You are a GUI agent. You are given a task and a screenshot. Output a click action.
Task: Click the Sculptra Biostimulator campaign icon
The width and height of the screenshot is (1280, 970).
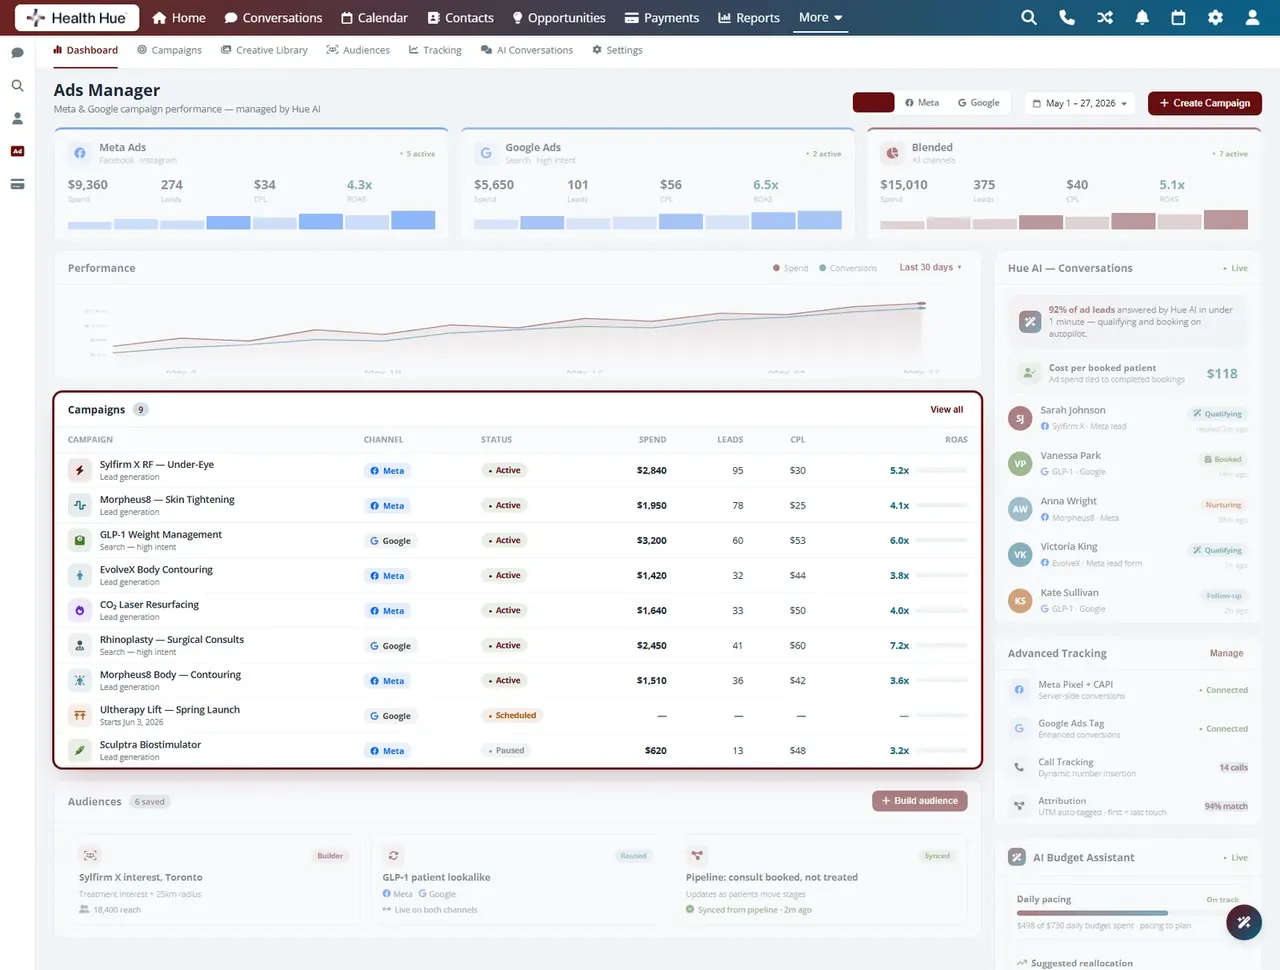(x=80, y=750)
